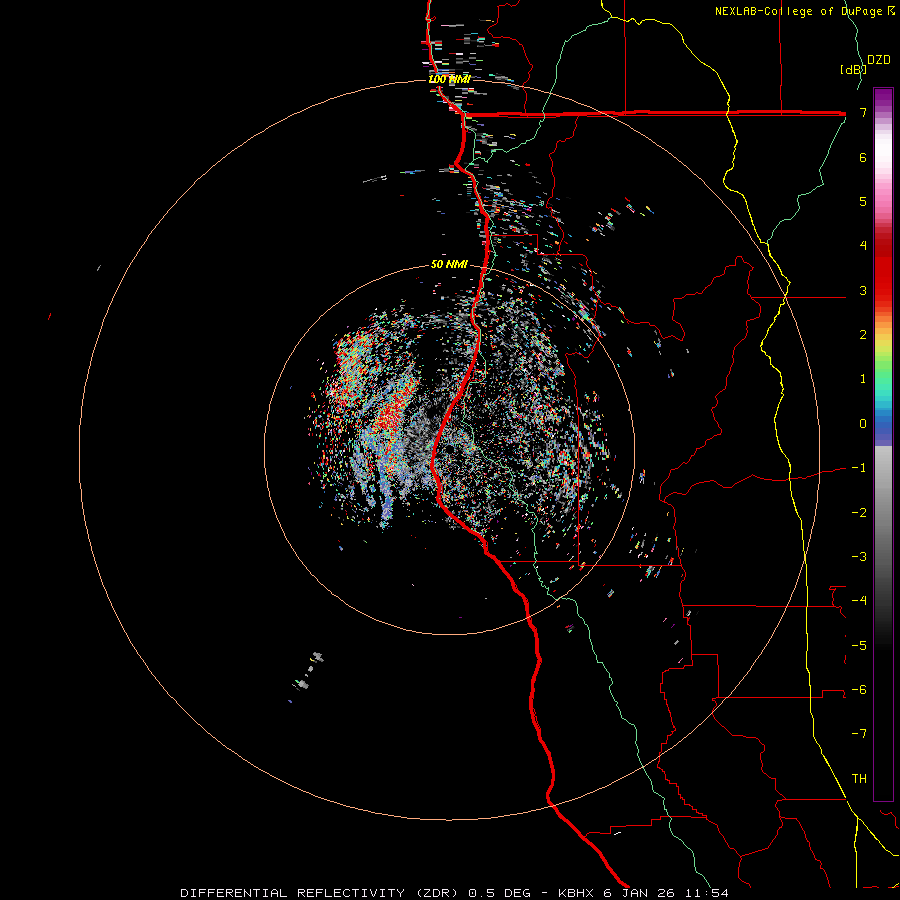
Task: Click the -1 tick label on color scale
Action: (x=859, y=468)
